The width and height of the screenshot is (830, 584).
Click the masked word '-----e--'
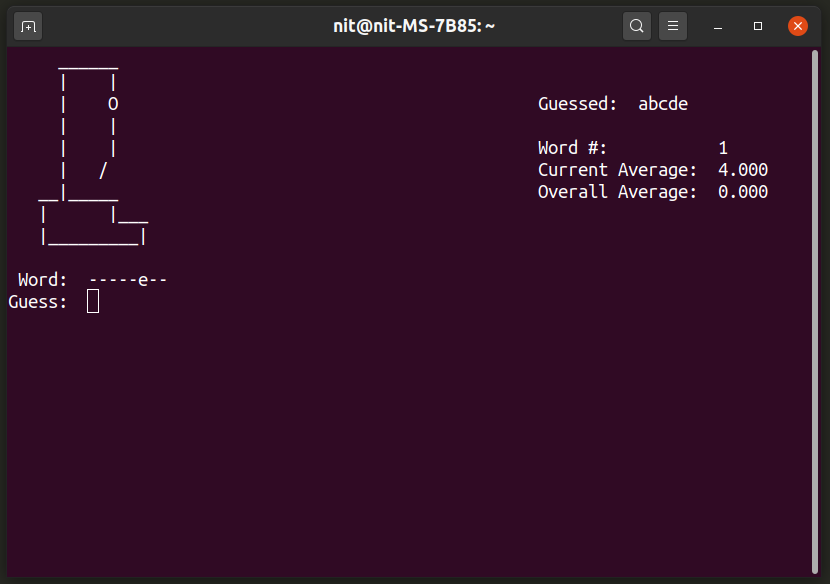pyautogui.click(x=128, y=280)
